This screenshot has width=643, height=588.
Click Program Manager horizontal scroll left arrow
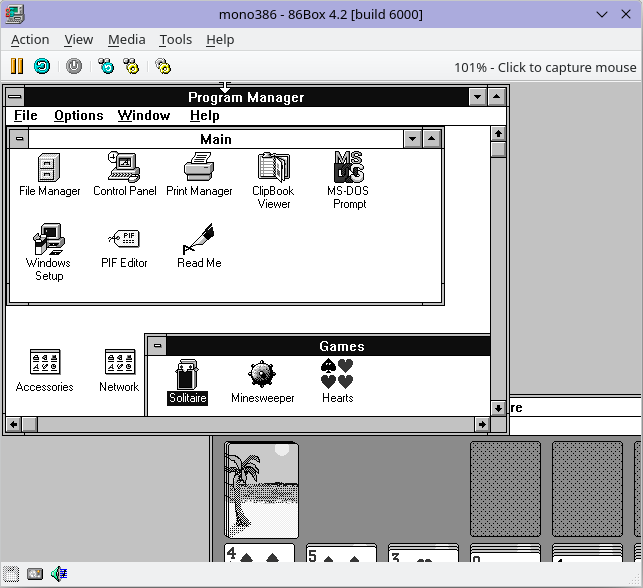[14, 424]
